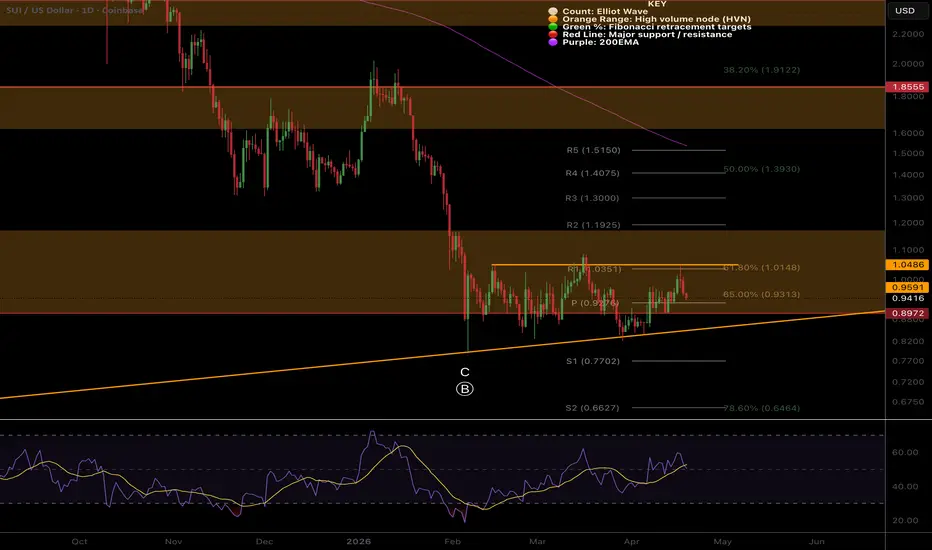Screen dimensions: 932x550
Task: Select the R5 (1.5150) pivot label
Action: coord(593,150)
